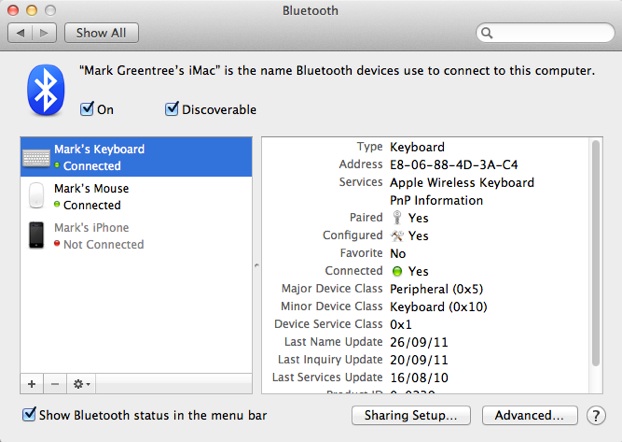The width and height of the screenshot is (622, 442).
Task: Click the keyboard icon for Mark's Keyboard
Action: pyautogui.click(x=37, y=157)
